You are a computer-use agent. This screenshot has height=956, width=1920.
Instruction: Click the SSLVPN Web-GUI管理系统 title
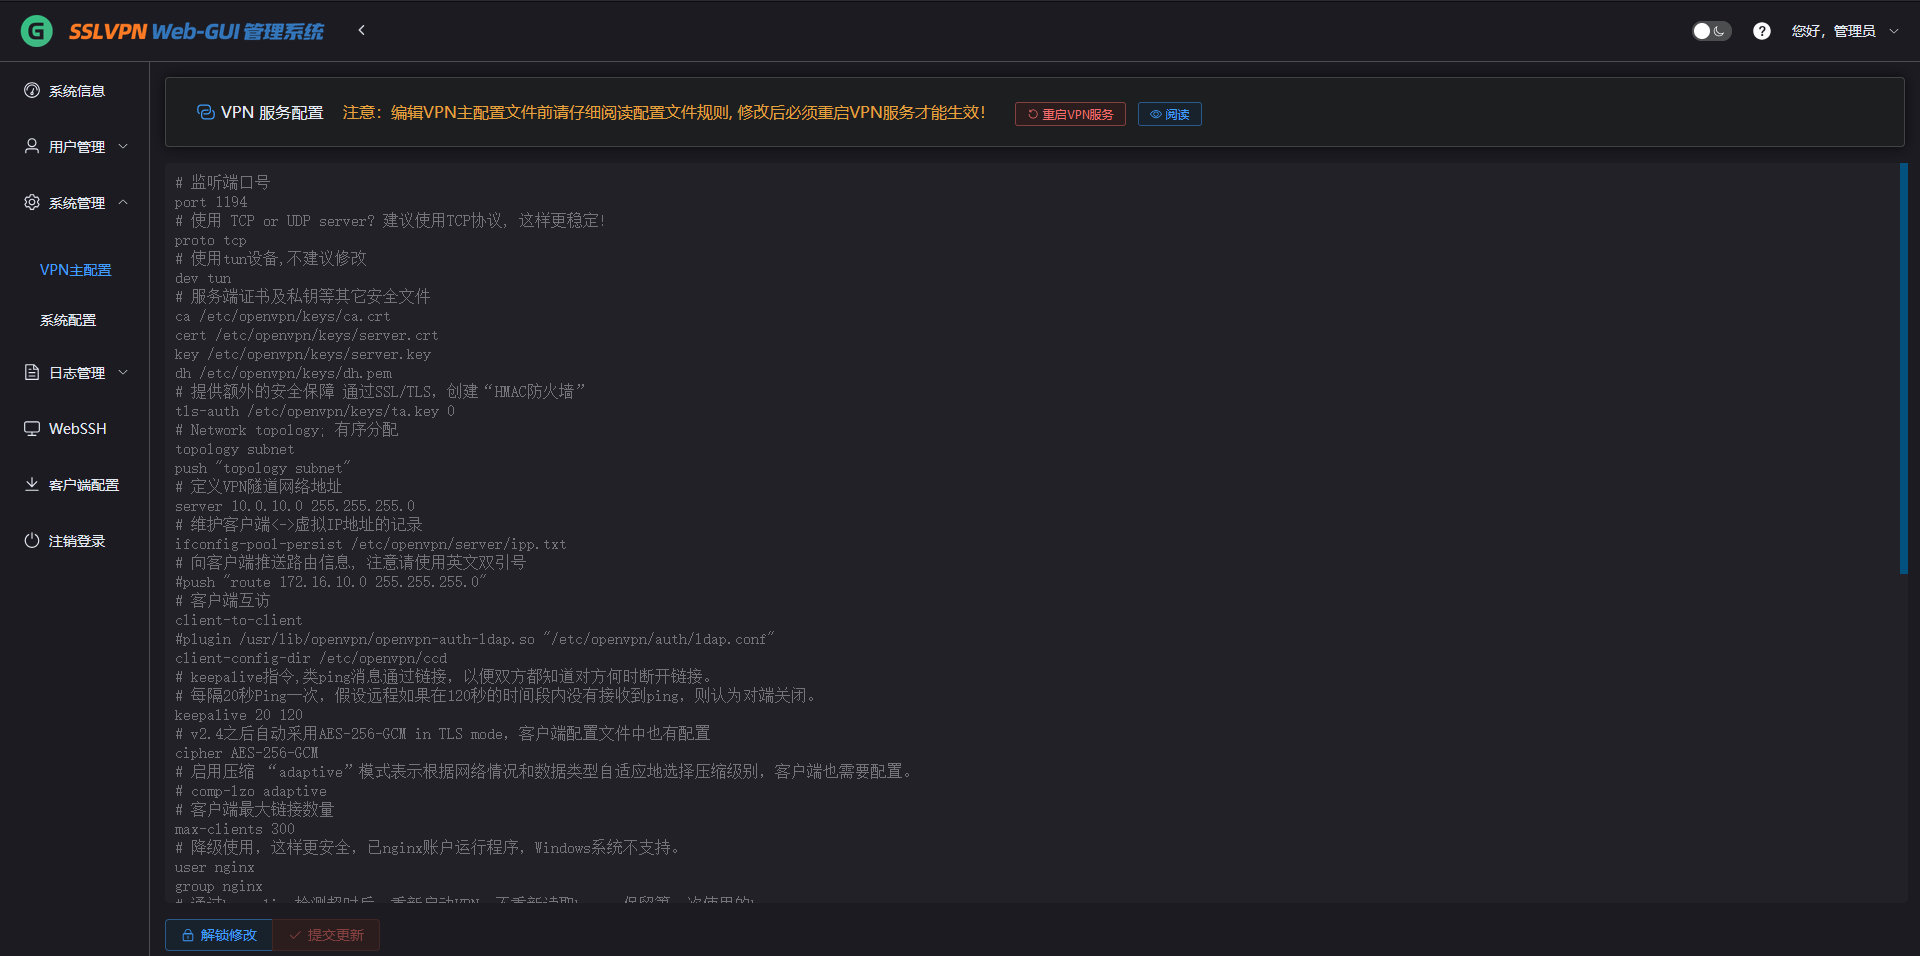(196, 31)
